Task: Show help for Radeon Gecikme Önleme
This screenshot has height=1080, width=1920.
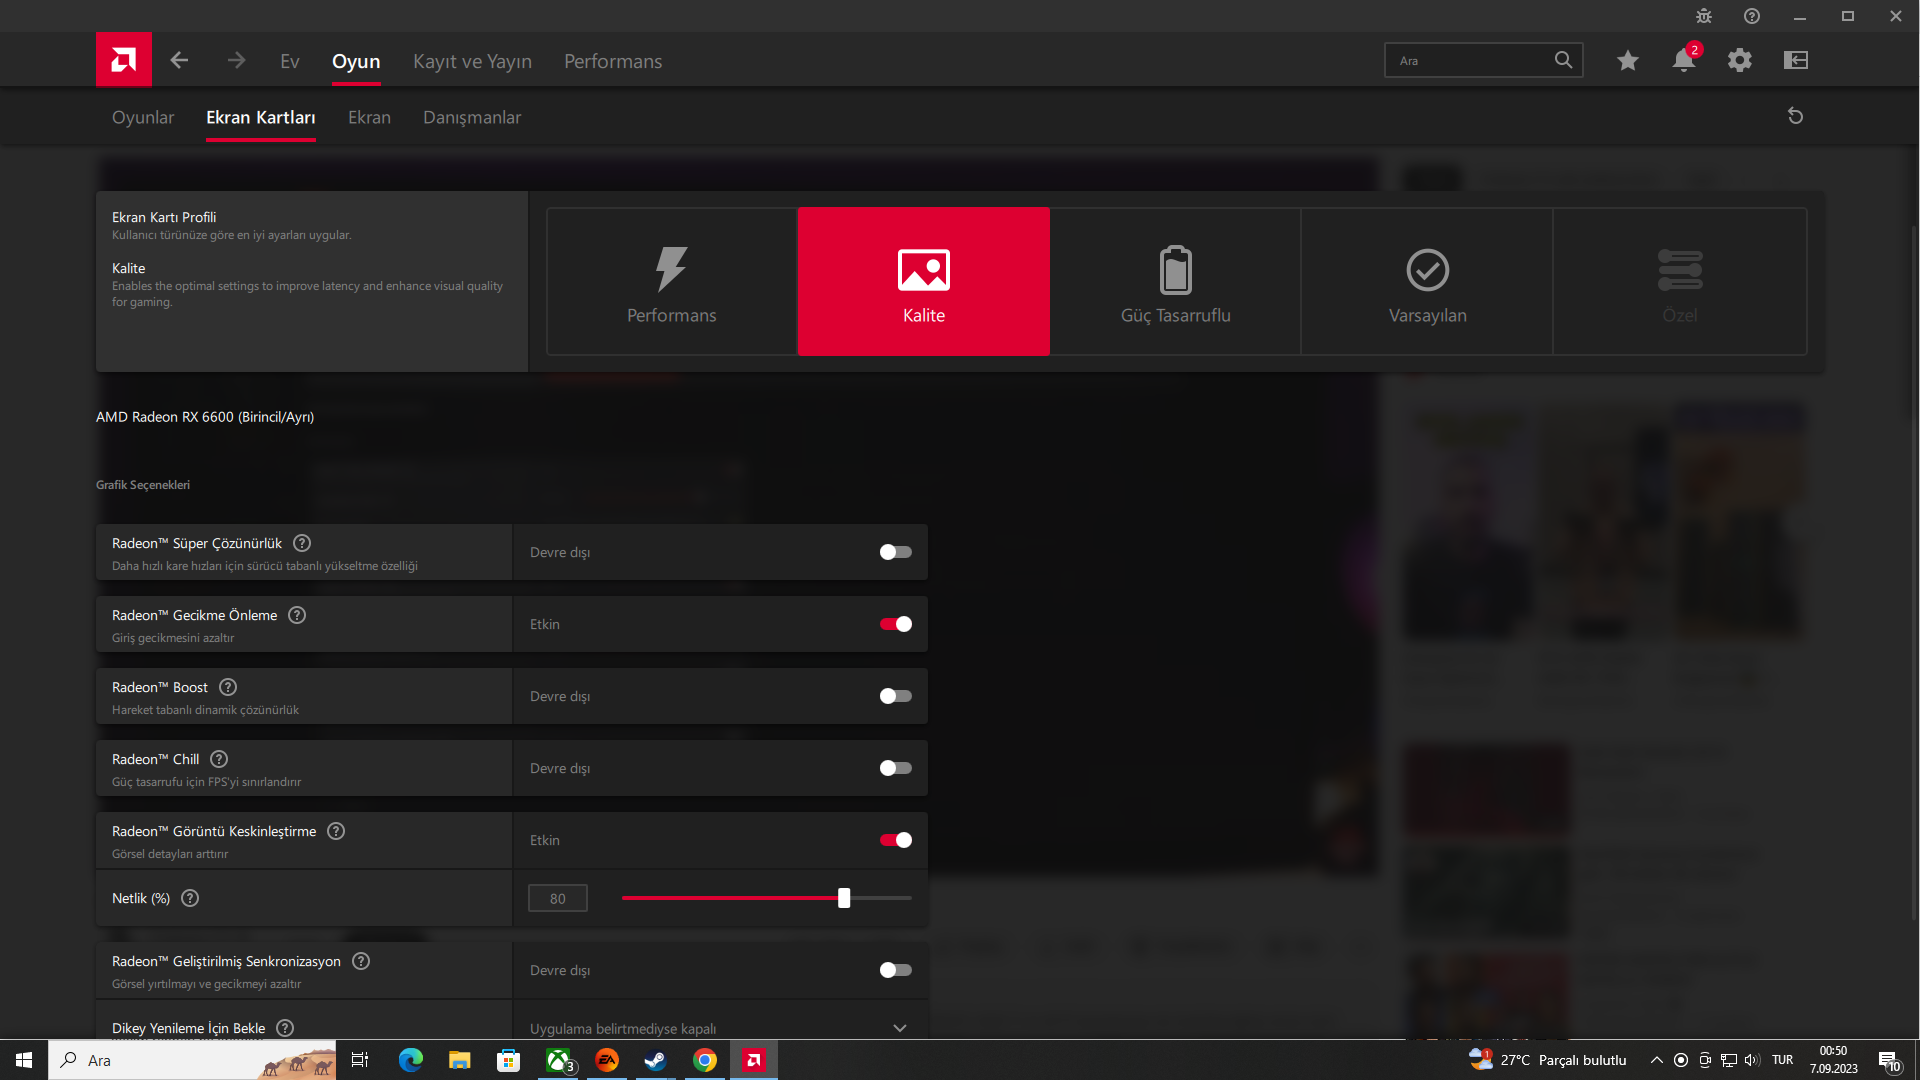Action: pyautogui.click(x=297, y=615)
